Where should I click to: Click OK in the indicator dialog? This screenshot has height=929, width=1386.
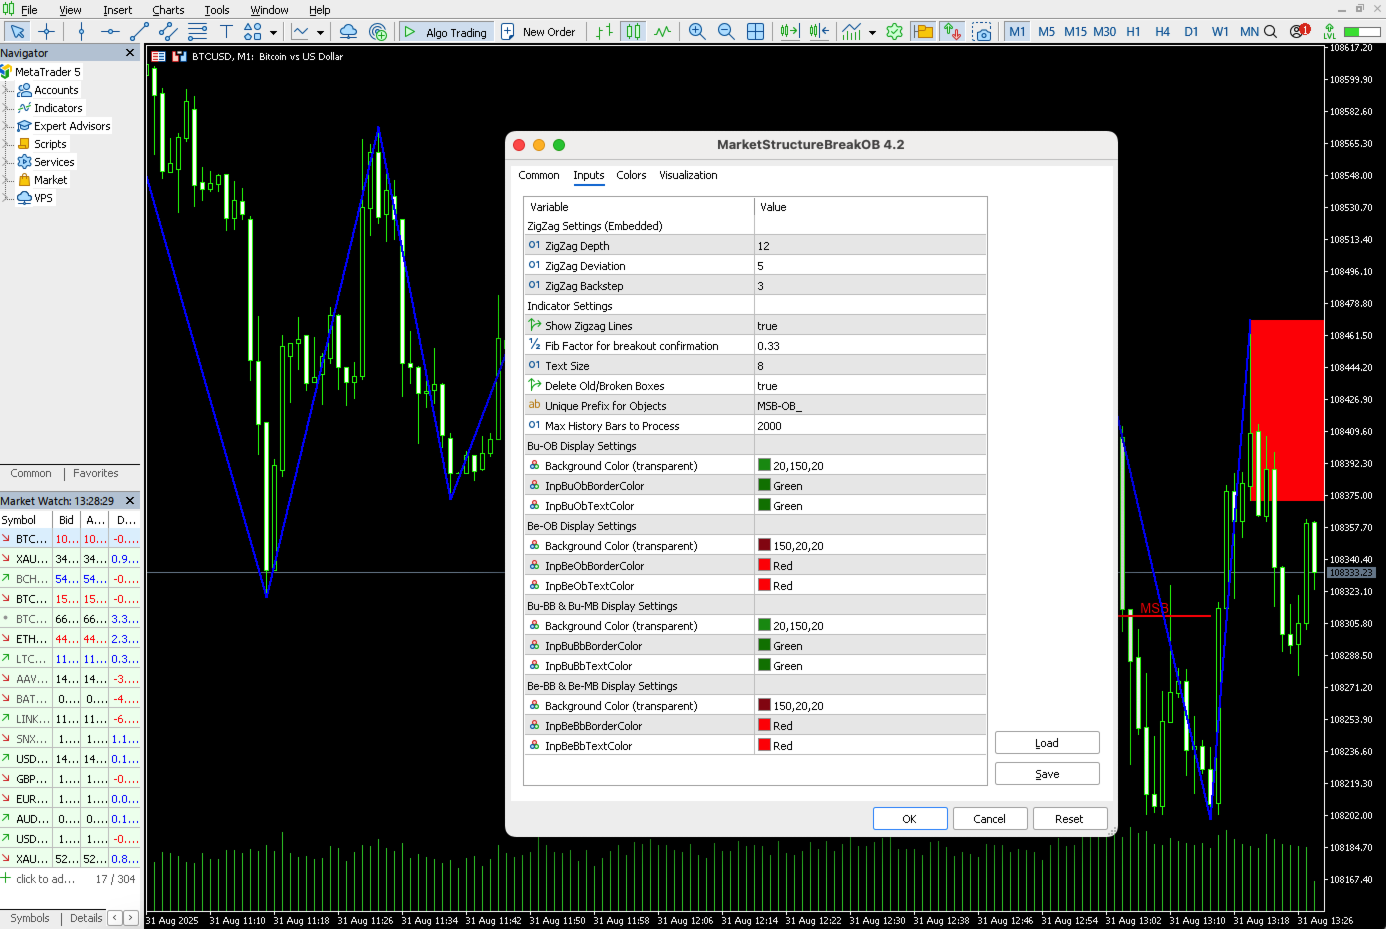(x=910, y=819)
